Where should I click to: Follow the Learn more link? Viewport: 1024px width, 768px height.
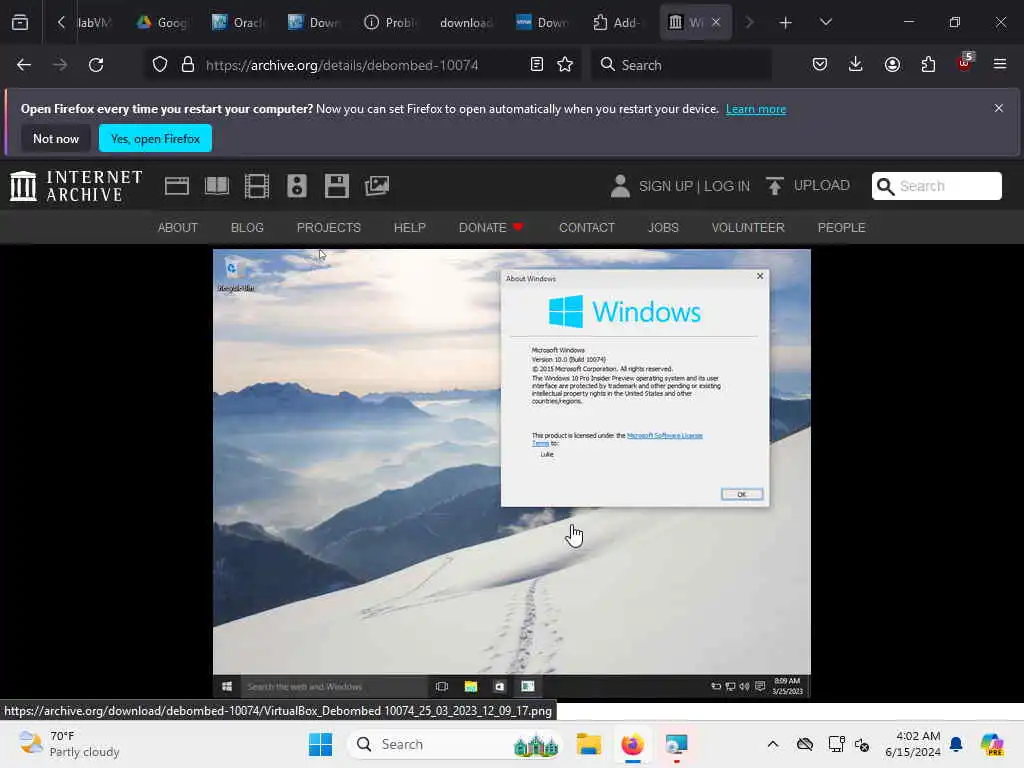(x=756, y=109)
